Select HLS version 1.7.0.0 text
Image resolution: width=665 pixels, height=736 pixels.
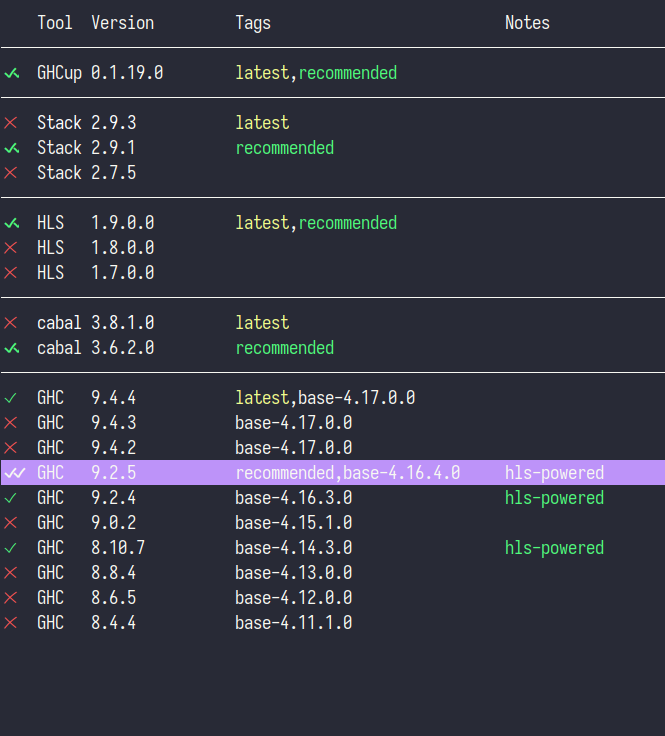(x=122, y=272)
